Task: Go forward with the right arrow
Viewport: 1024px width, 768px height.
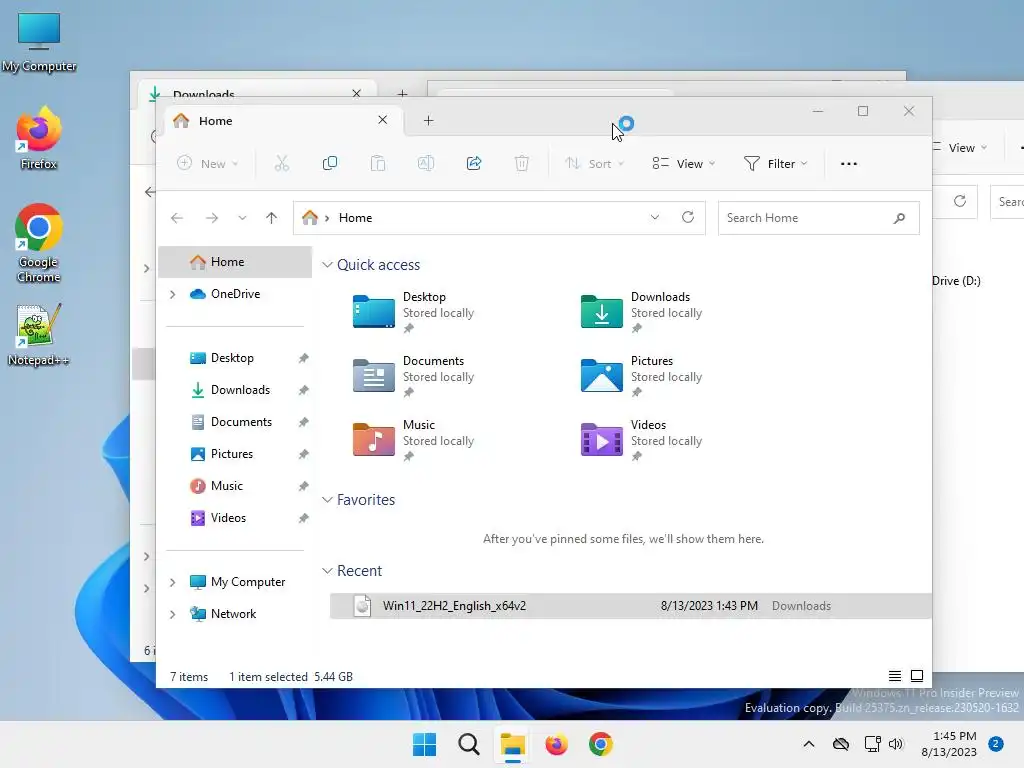Action: click(212, 218)
